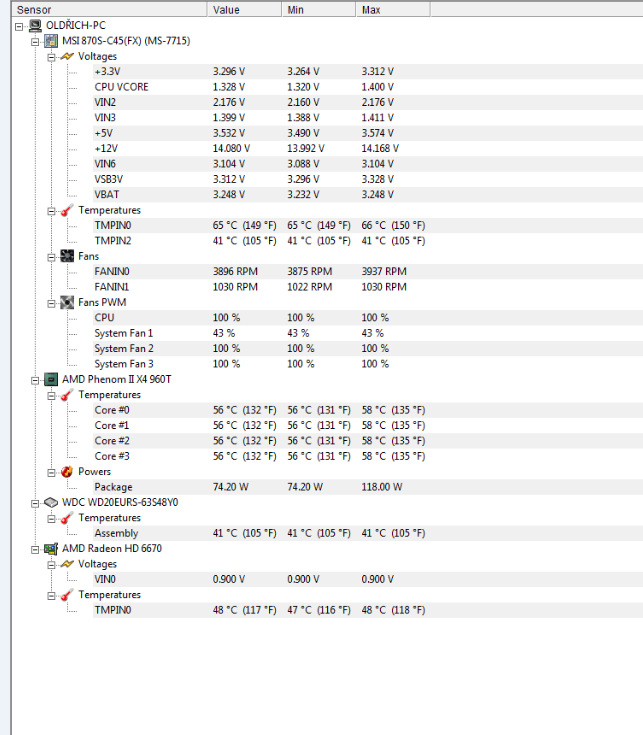This screenshot has width=643, height=735.
Task: Click the 1.400 V max cell
Action: pyautogui.click(x=377, y=87)
